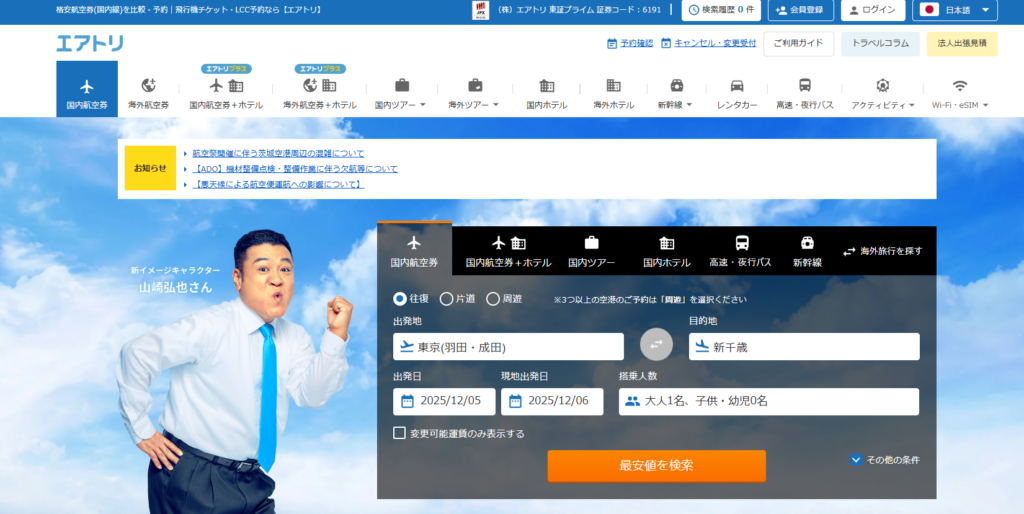This screenshot has width=1024, height=514.
Task: Click the swap departure and destination icon
Action: (x=656, y=344)
